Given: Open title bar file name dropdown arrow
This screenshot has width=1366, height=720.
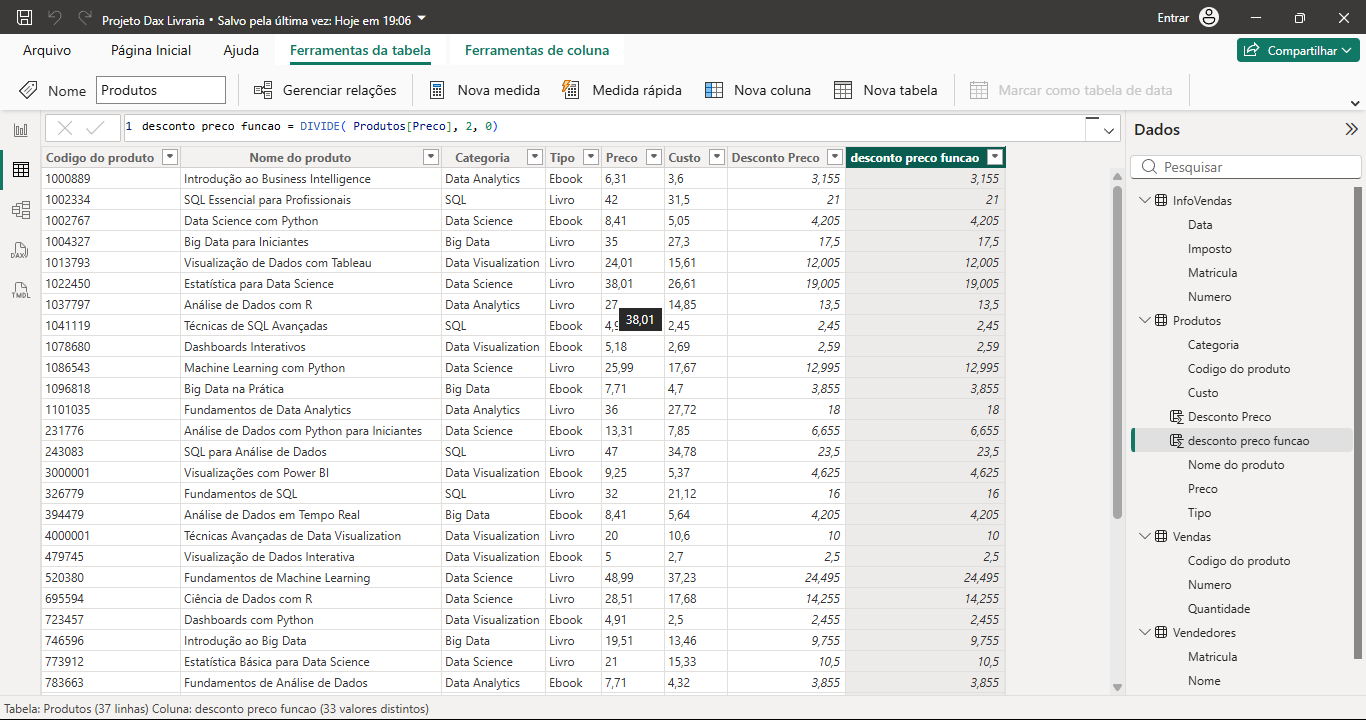Looking at the screenshot, I should coord(422,18).
